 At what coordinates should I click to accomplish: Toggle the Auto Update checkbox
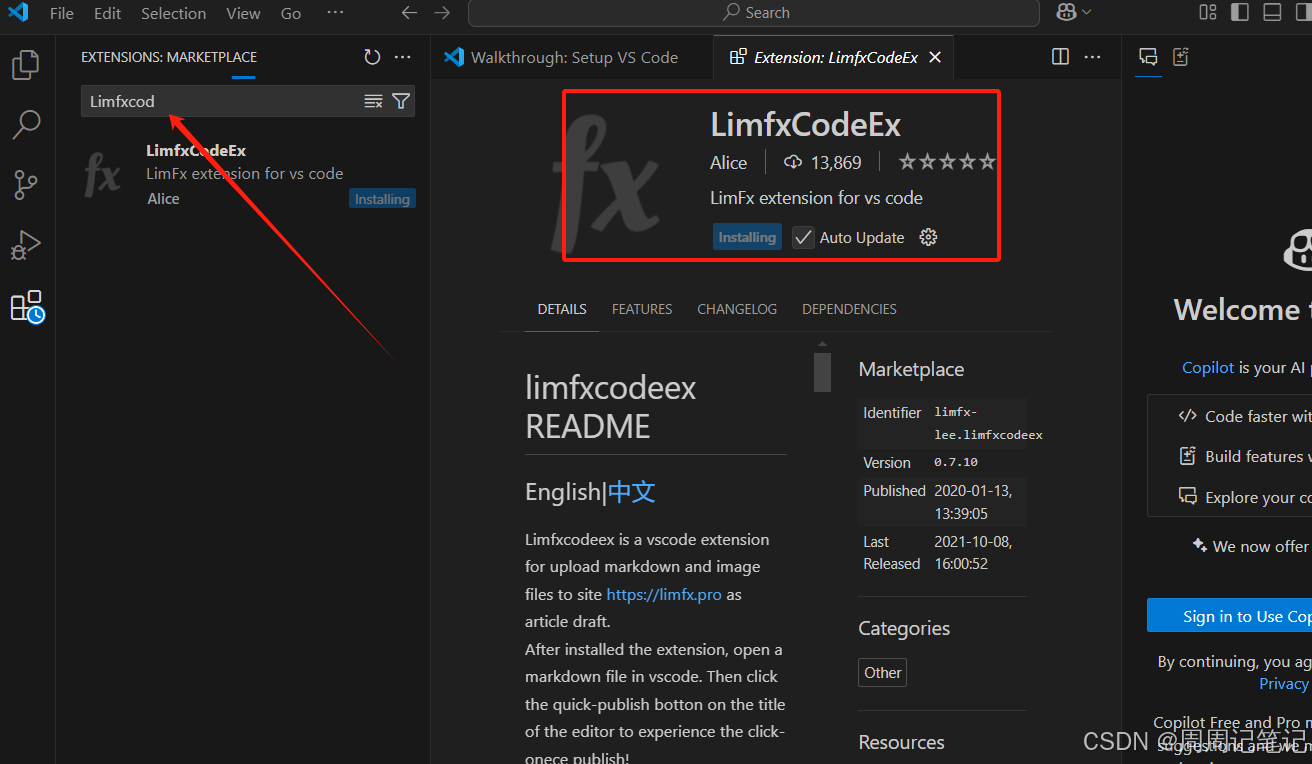[803, 237]
